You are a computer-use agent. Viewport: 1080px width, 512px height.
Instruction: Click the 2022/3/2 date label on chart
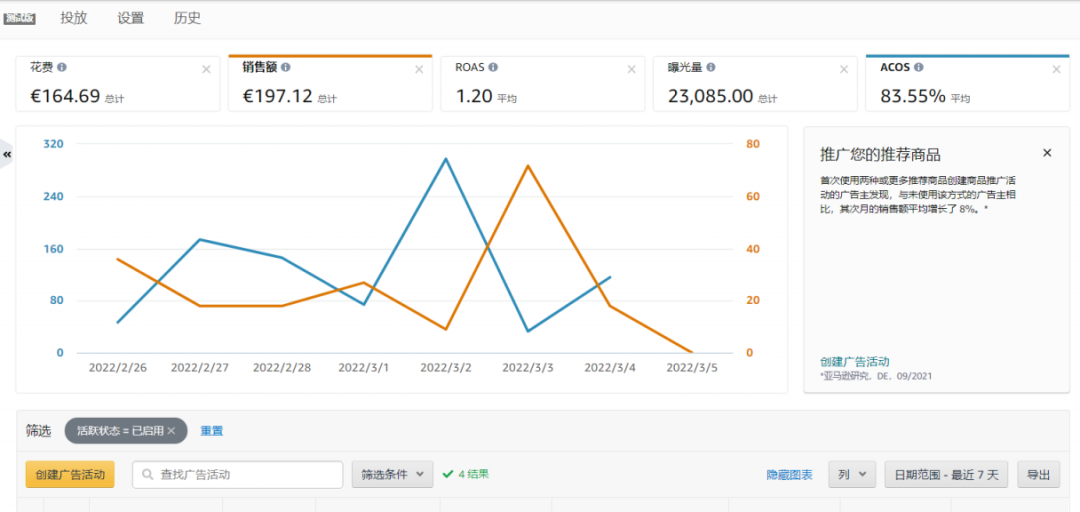pos(446,367)
